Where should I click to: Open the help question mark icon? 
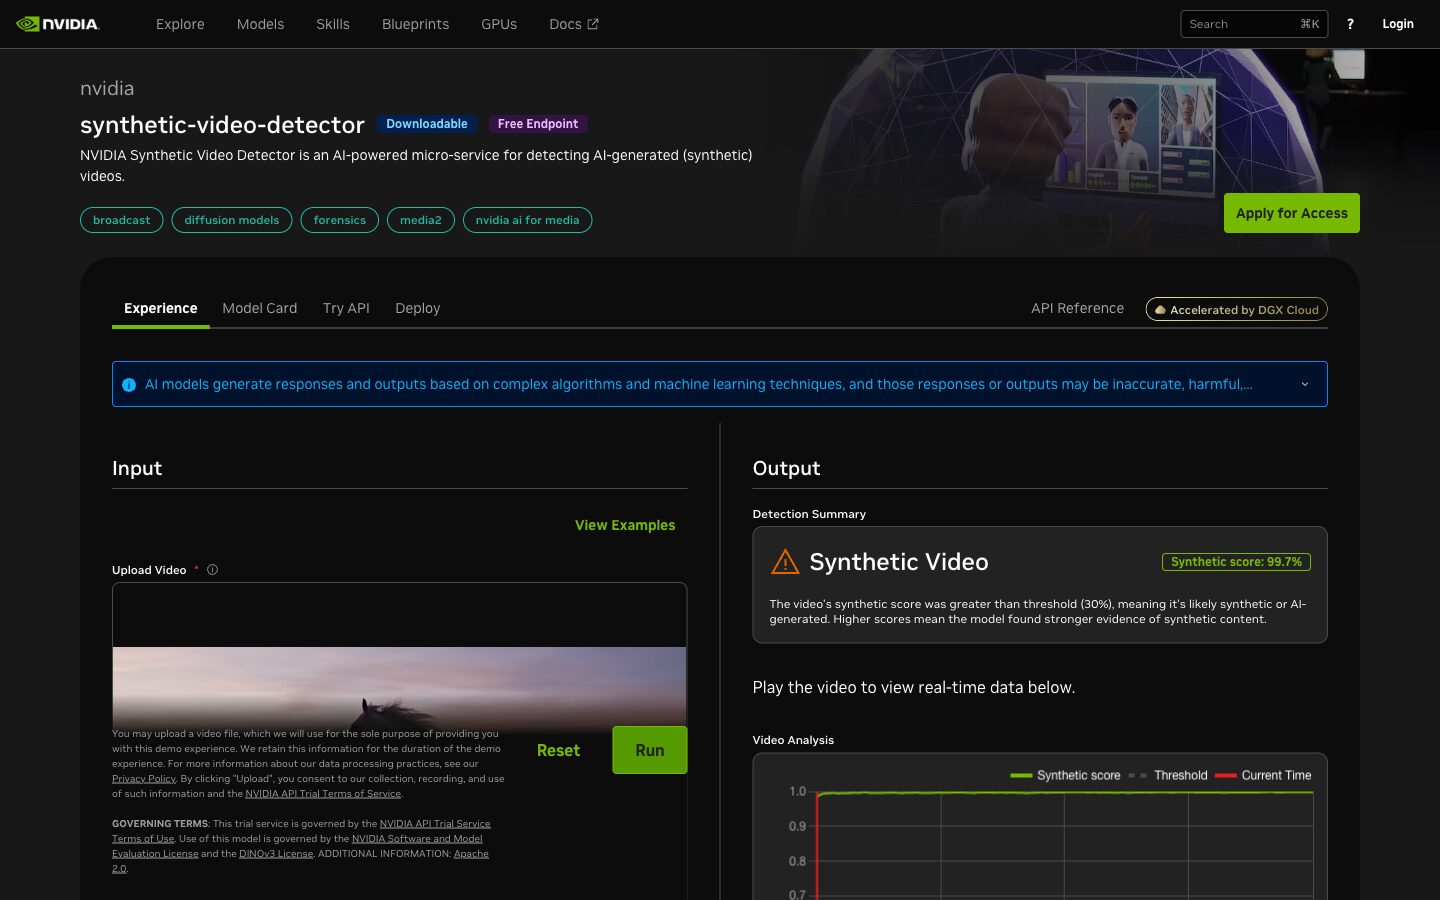point(1350,24)
